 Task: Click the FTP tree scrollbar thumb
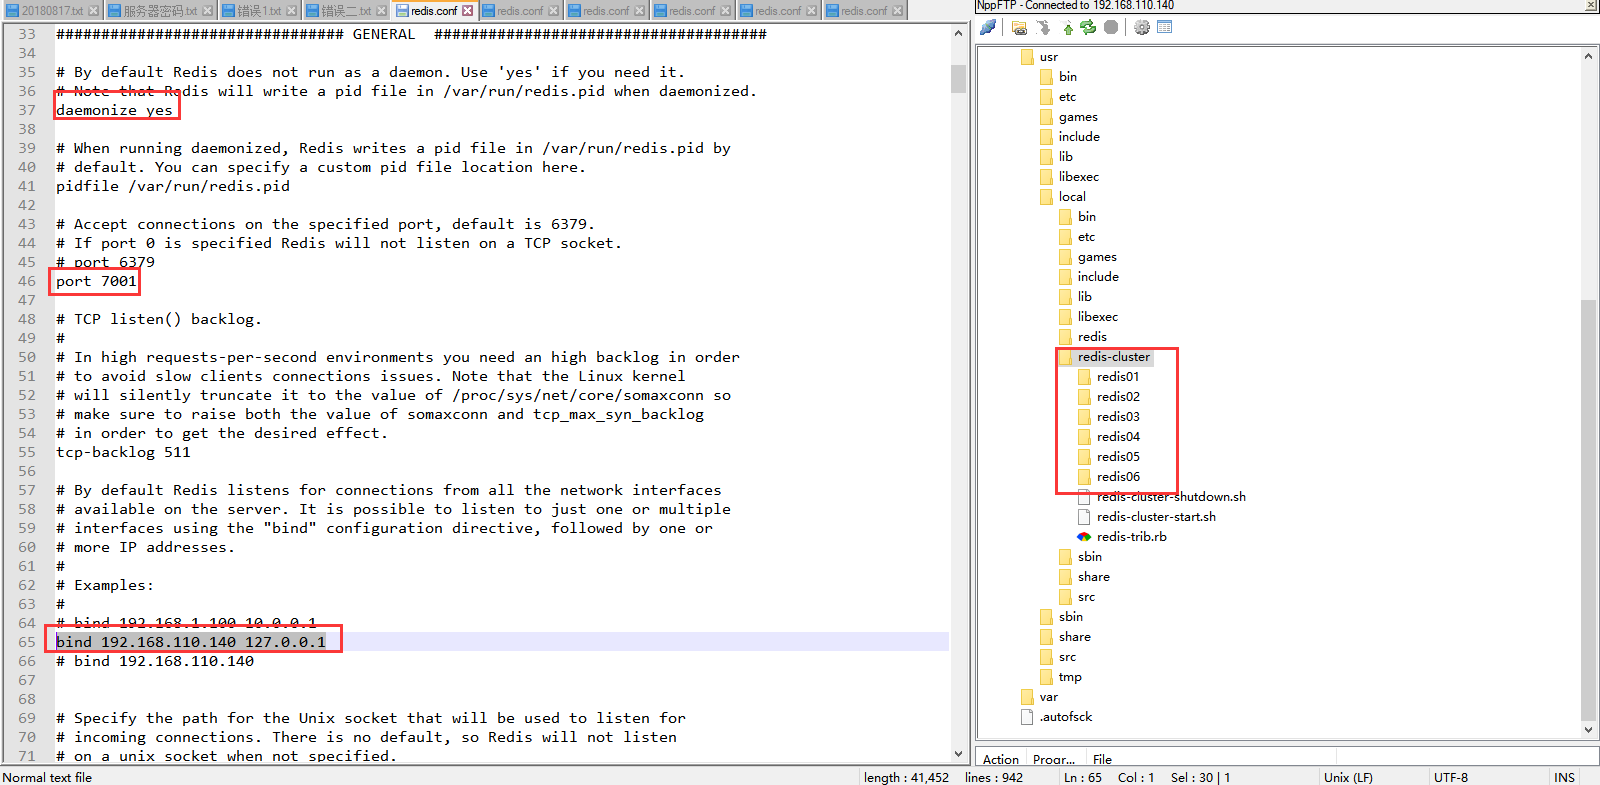(1588, 509)
